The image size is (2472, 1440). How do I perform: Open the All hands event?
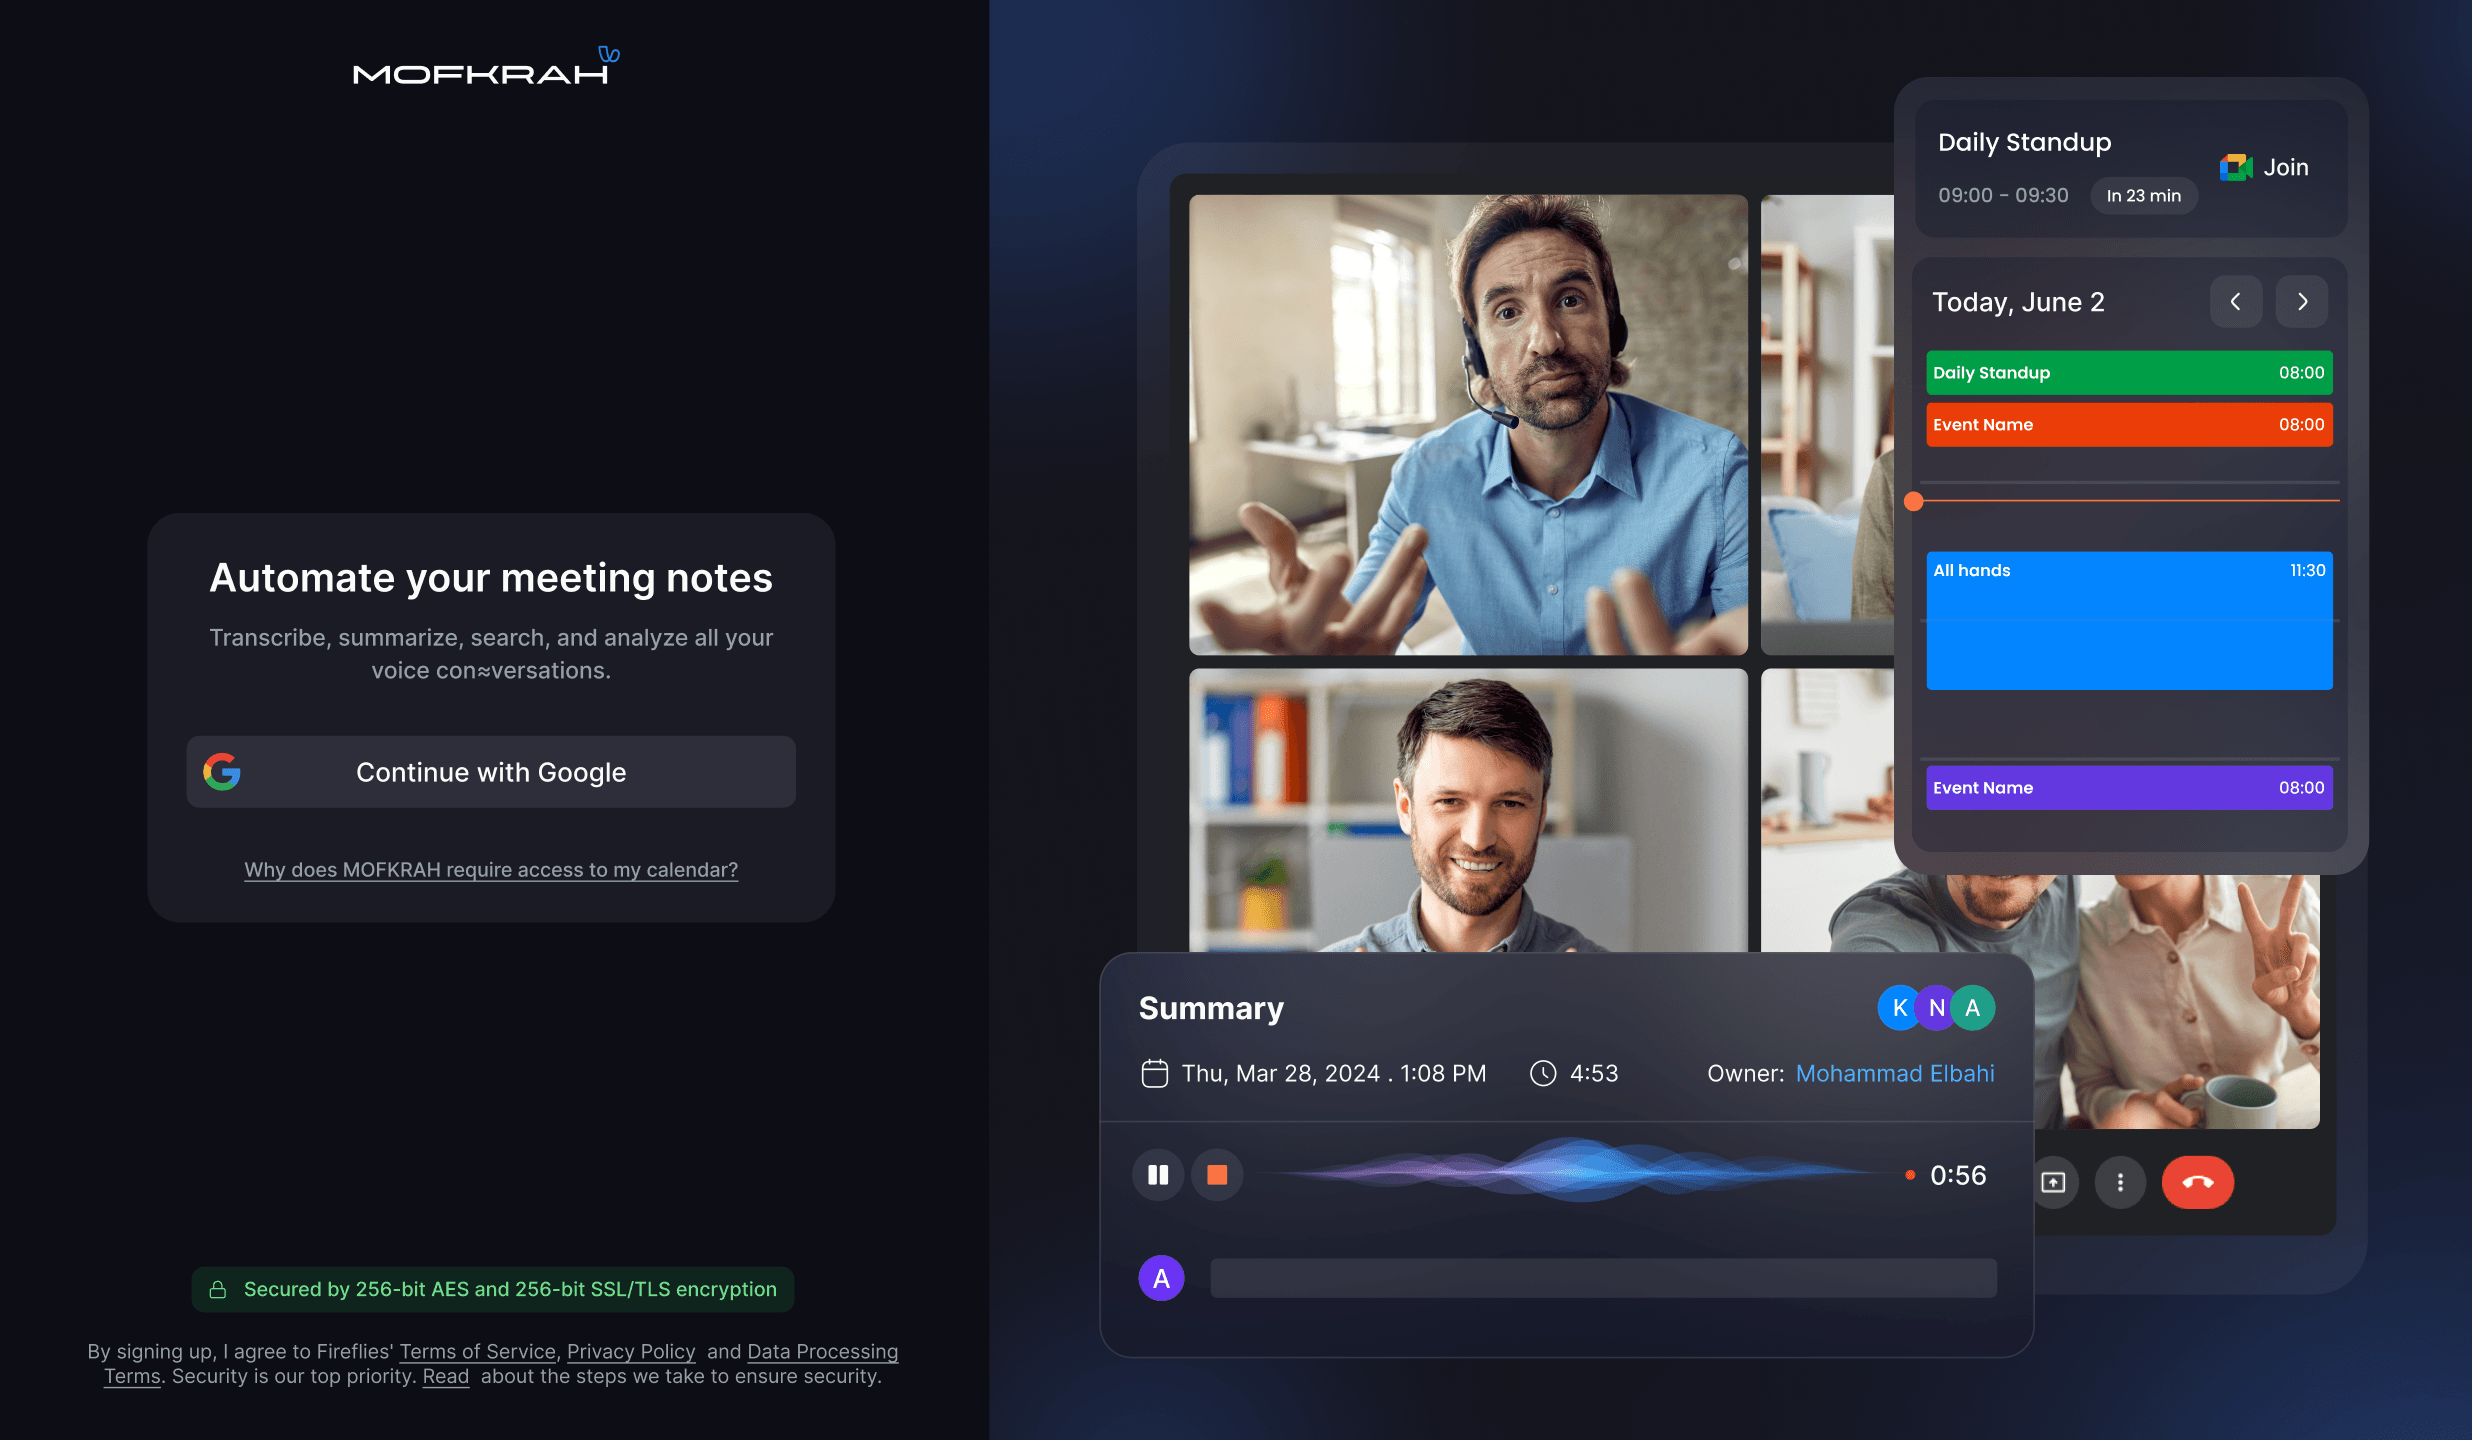(2130, 621)
